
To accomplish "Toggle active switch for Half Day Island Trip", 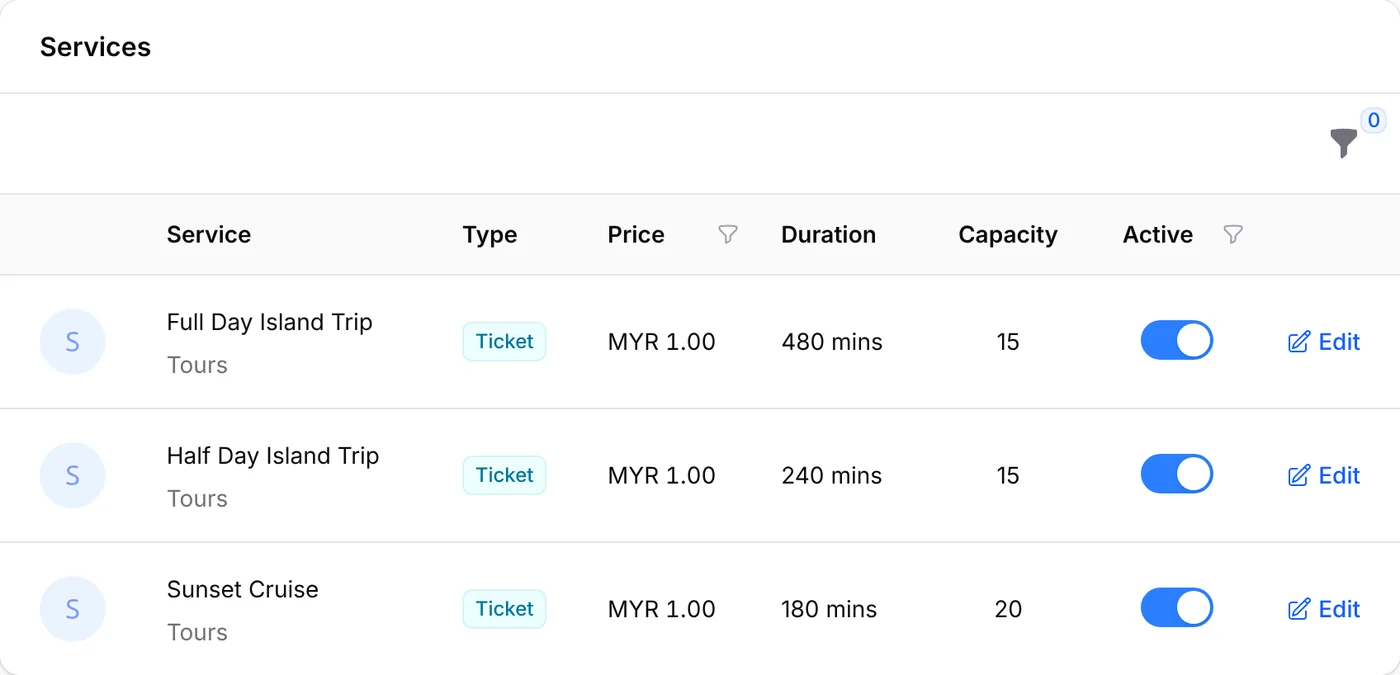I will click(x=1177, y=474).
